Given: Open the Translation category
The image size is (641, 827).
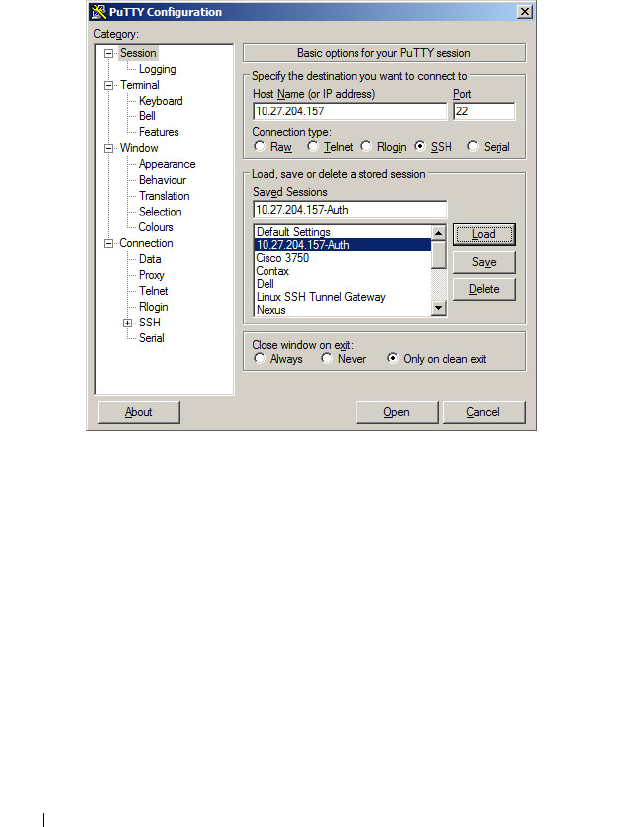Looking at the screenshot, I should point(164,196).
